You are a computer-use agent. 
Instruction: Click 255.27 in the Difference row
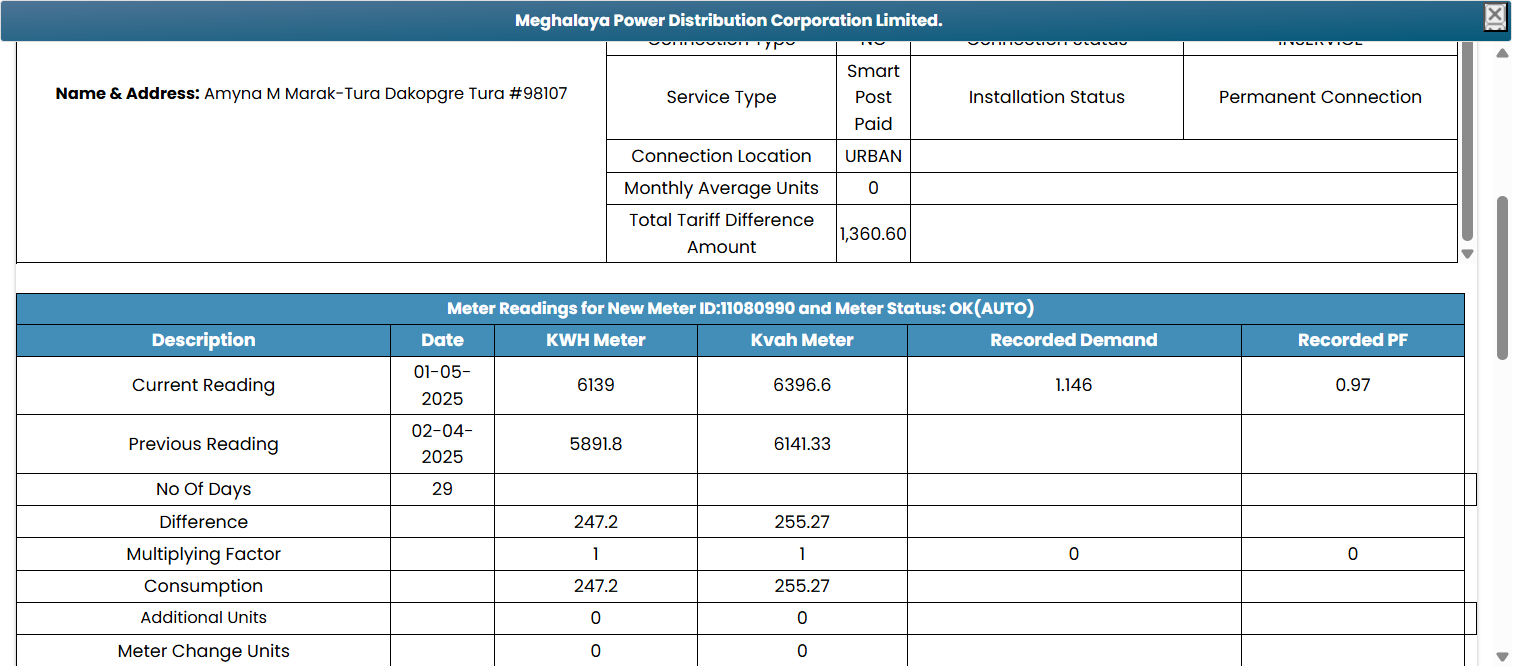tap(802, 522)
